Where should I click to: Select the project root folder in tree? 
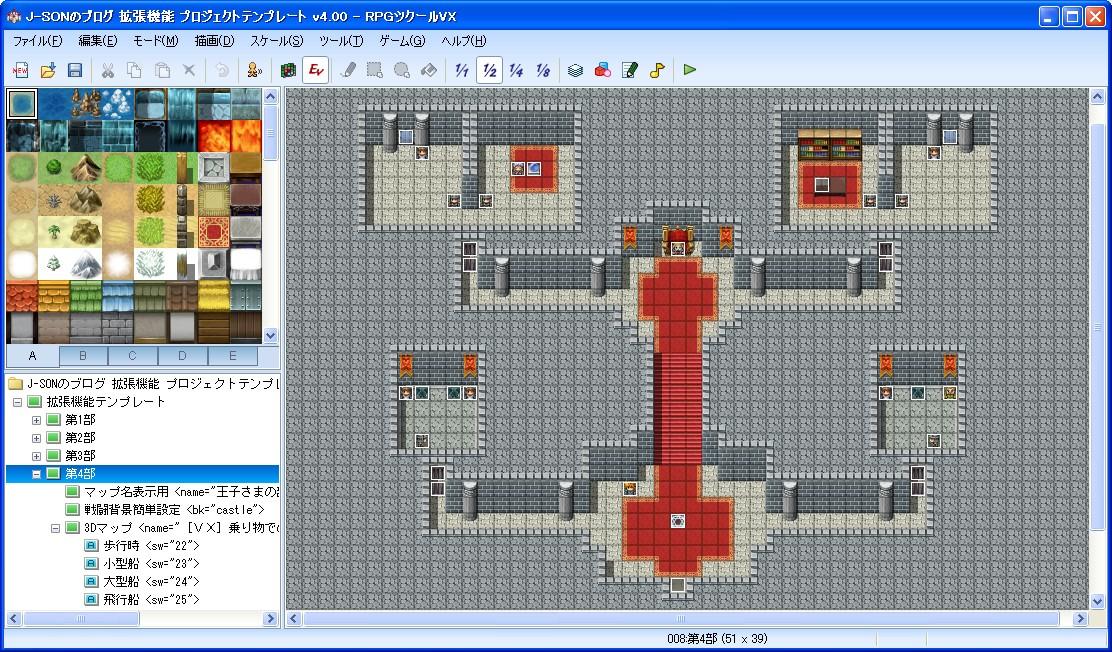[143, 384]
